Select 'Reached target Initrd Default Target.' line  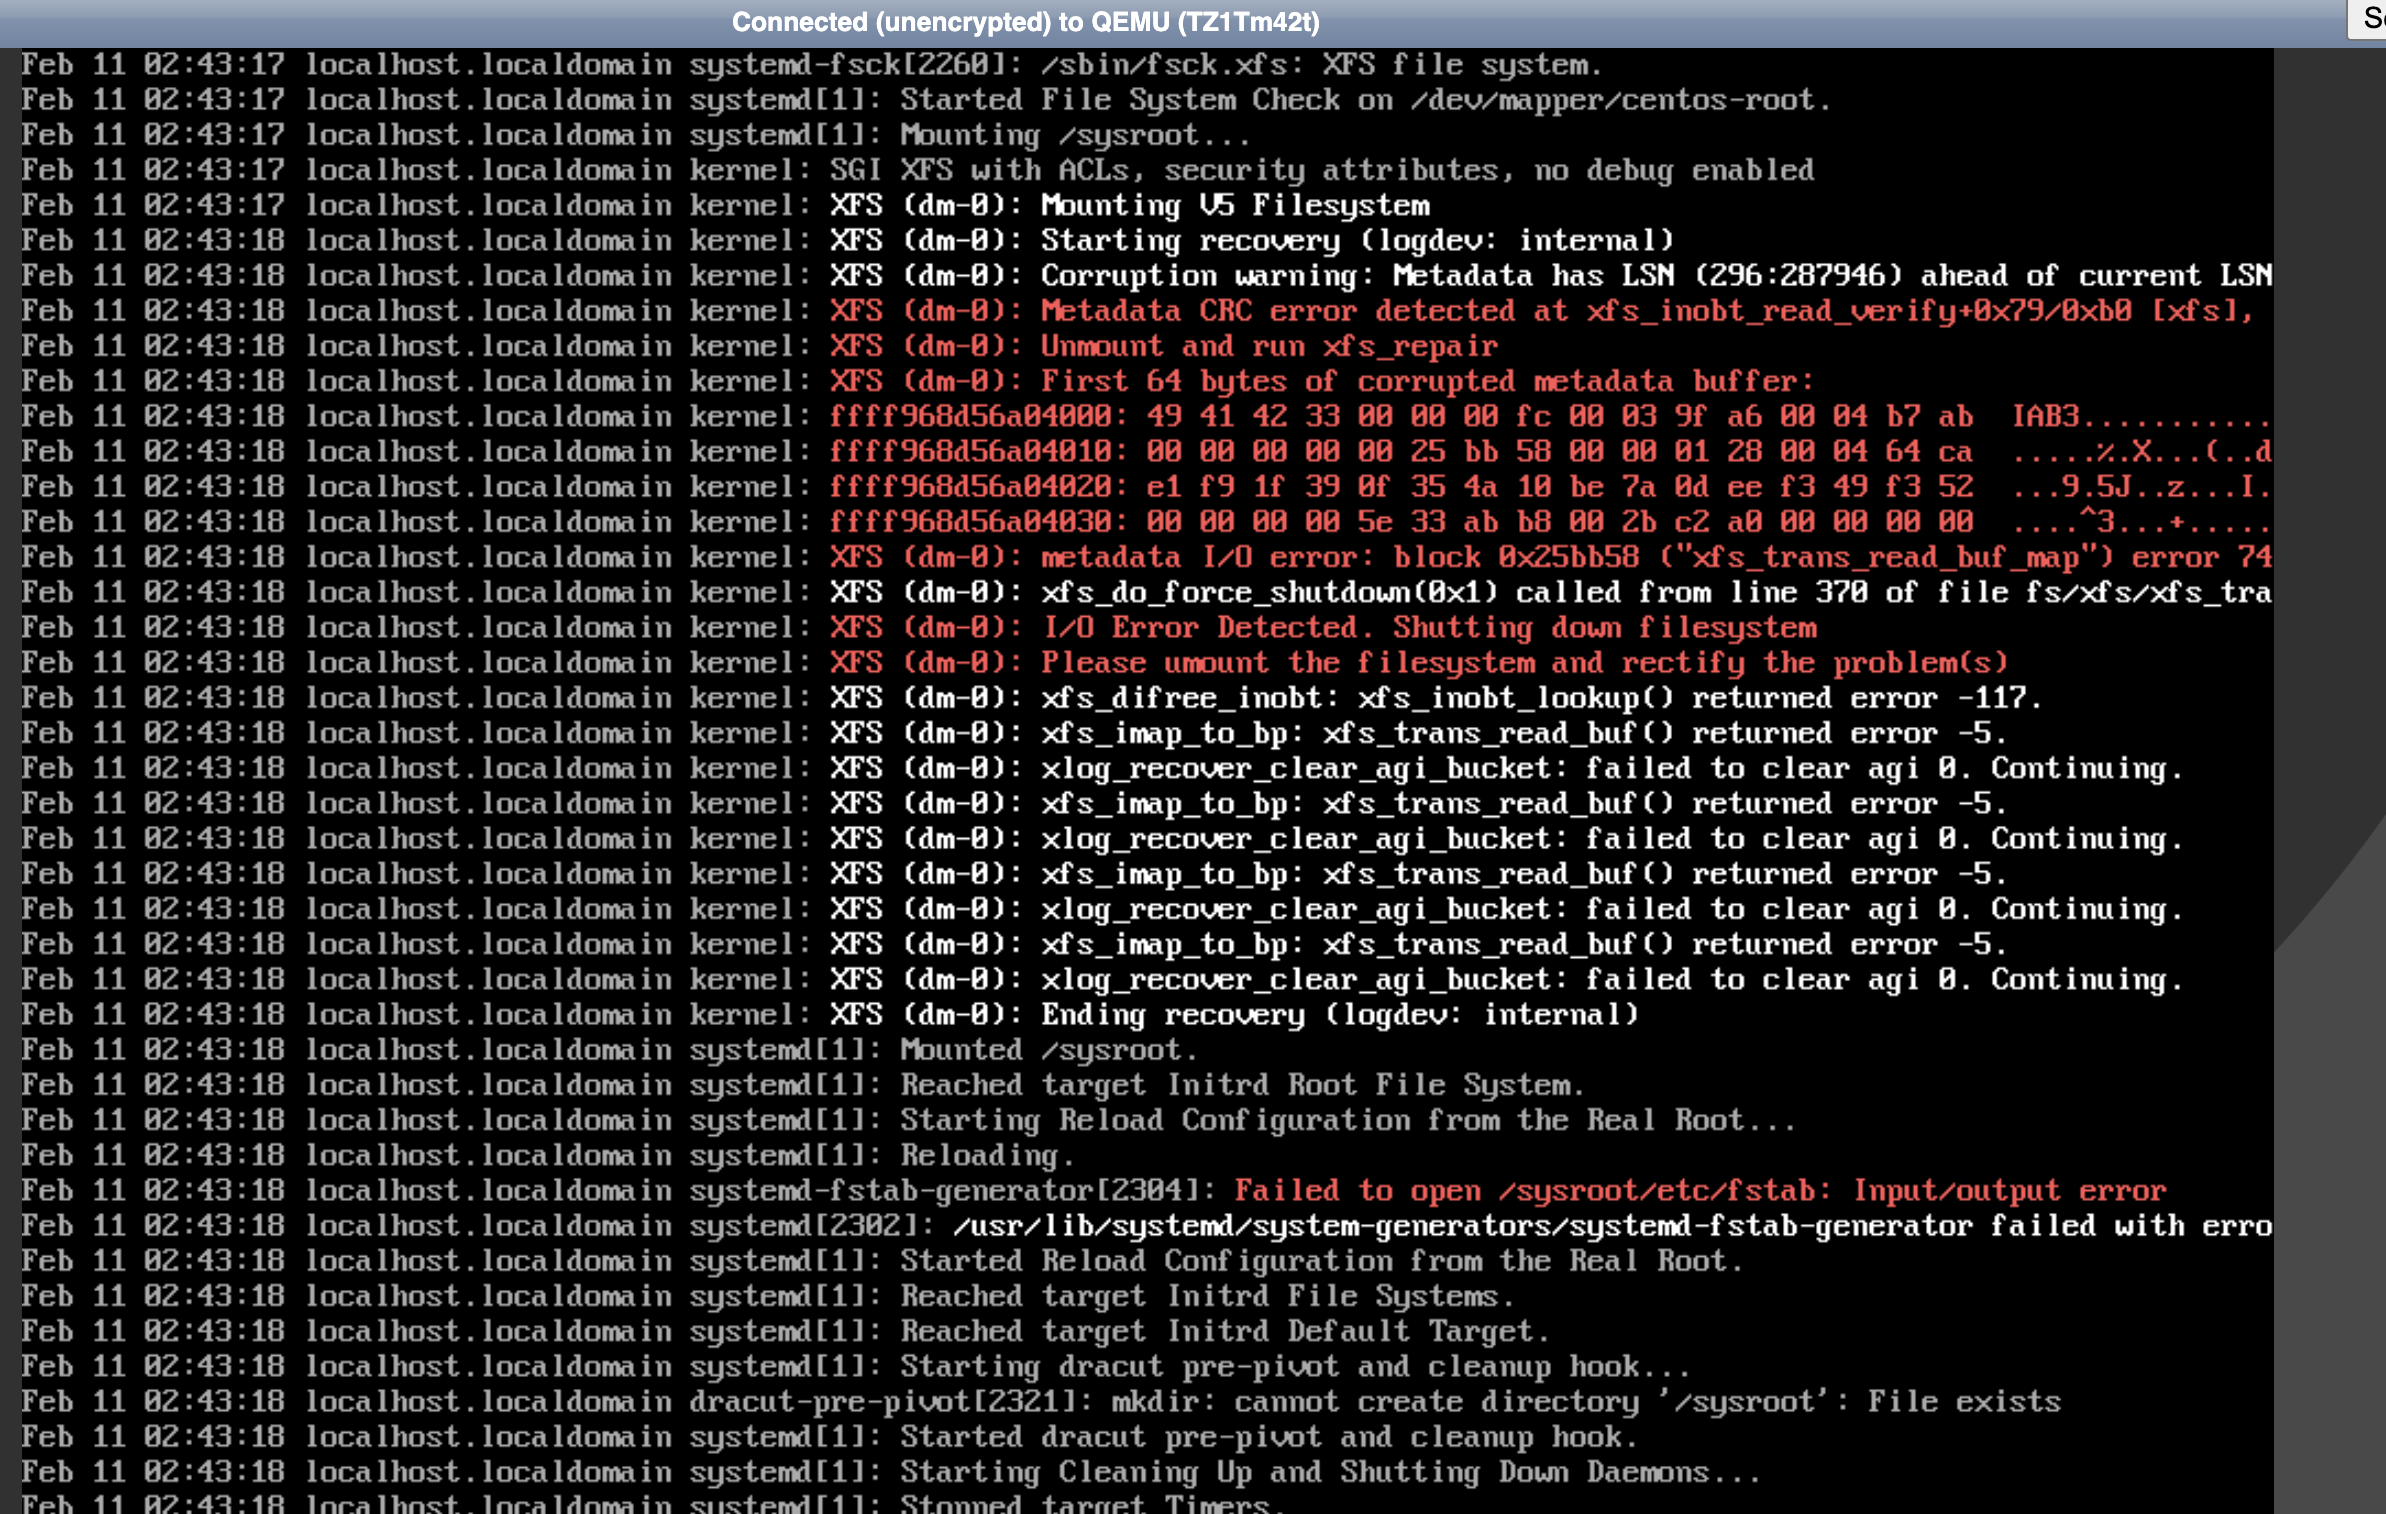click(1224, 1330)
